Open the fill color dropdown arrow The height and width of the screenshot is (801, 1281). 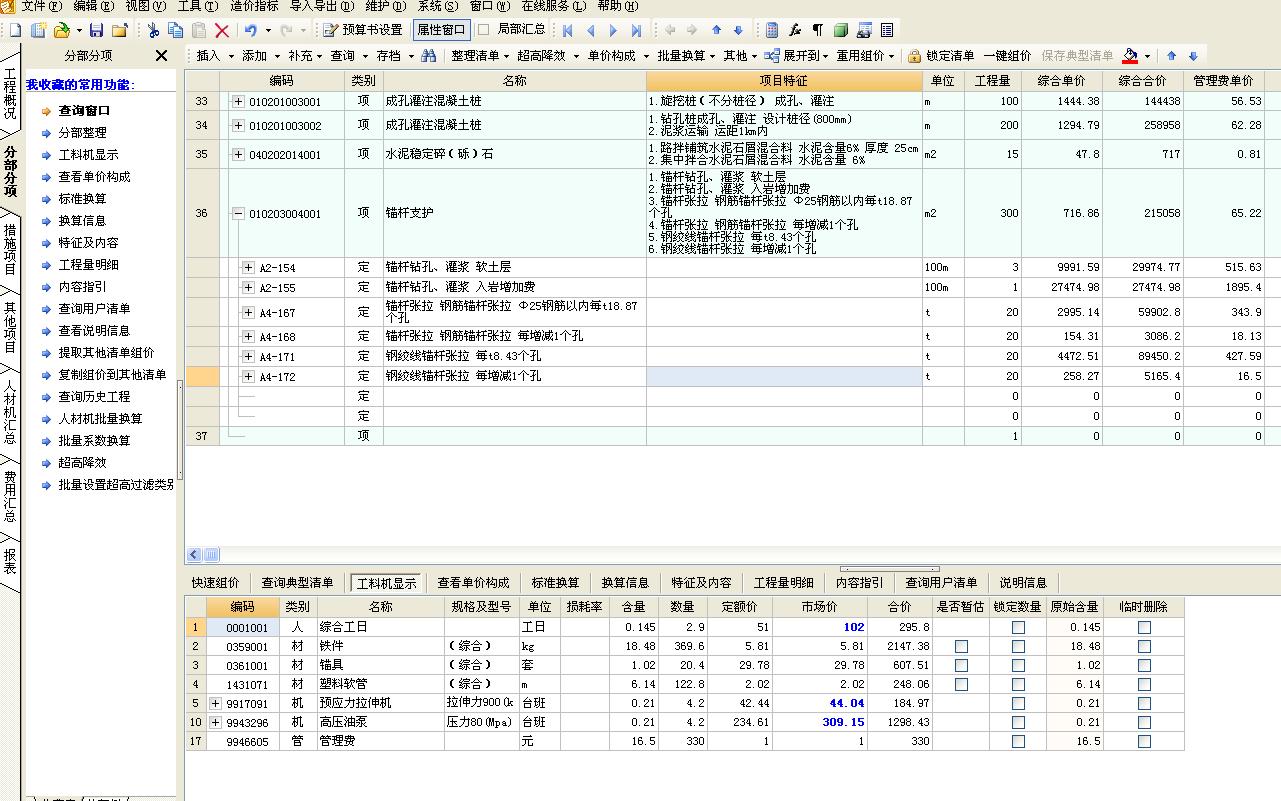(x=1148, y=56)
